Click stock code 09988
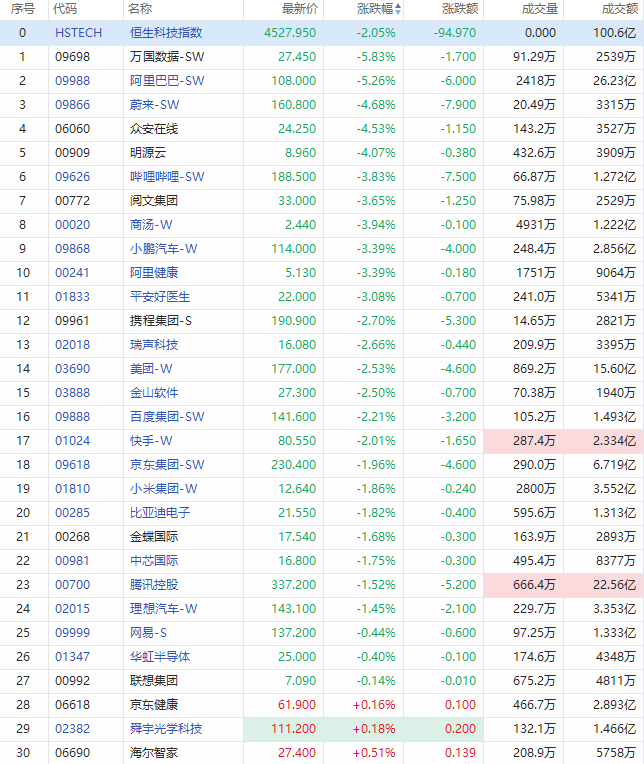This screenshot has height=764, width=644. tap(73, 80)
